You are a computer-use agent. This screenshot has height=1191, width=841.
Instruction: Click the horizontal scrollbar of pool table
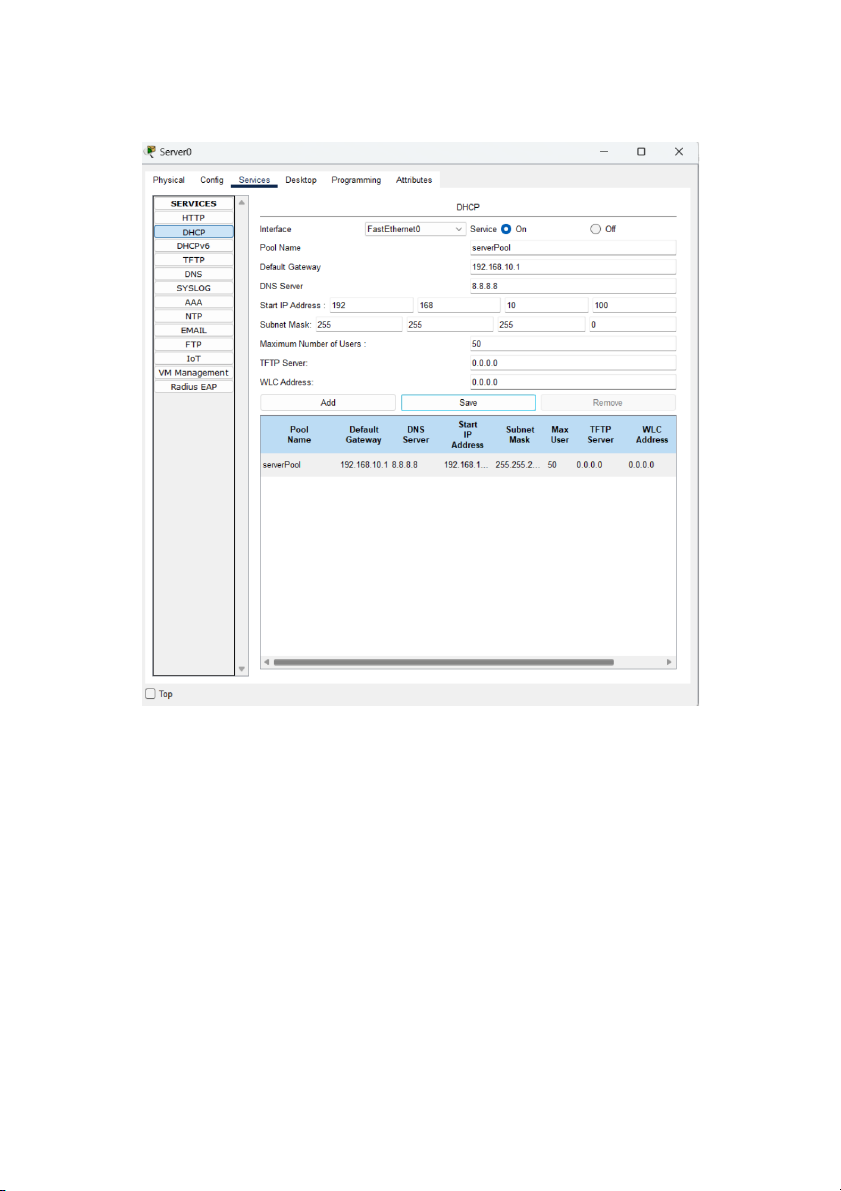coord(444,662)
